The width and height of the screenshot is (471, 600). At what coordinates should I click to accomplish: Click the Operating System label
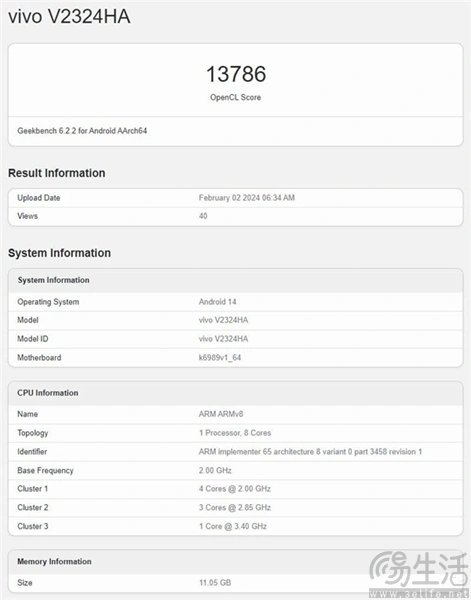click(48, 302)
